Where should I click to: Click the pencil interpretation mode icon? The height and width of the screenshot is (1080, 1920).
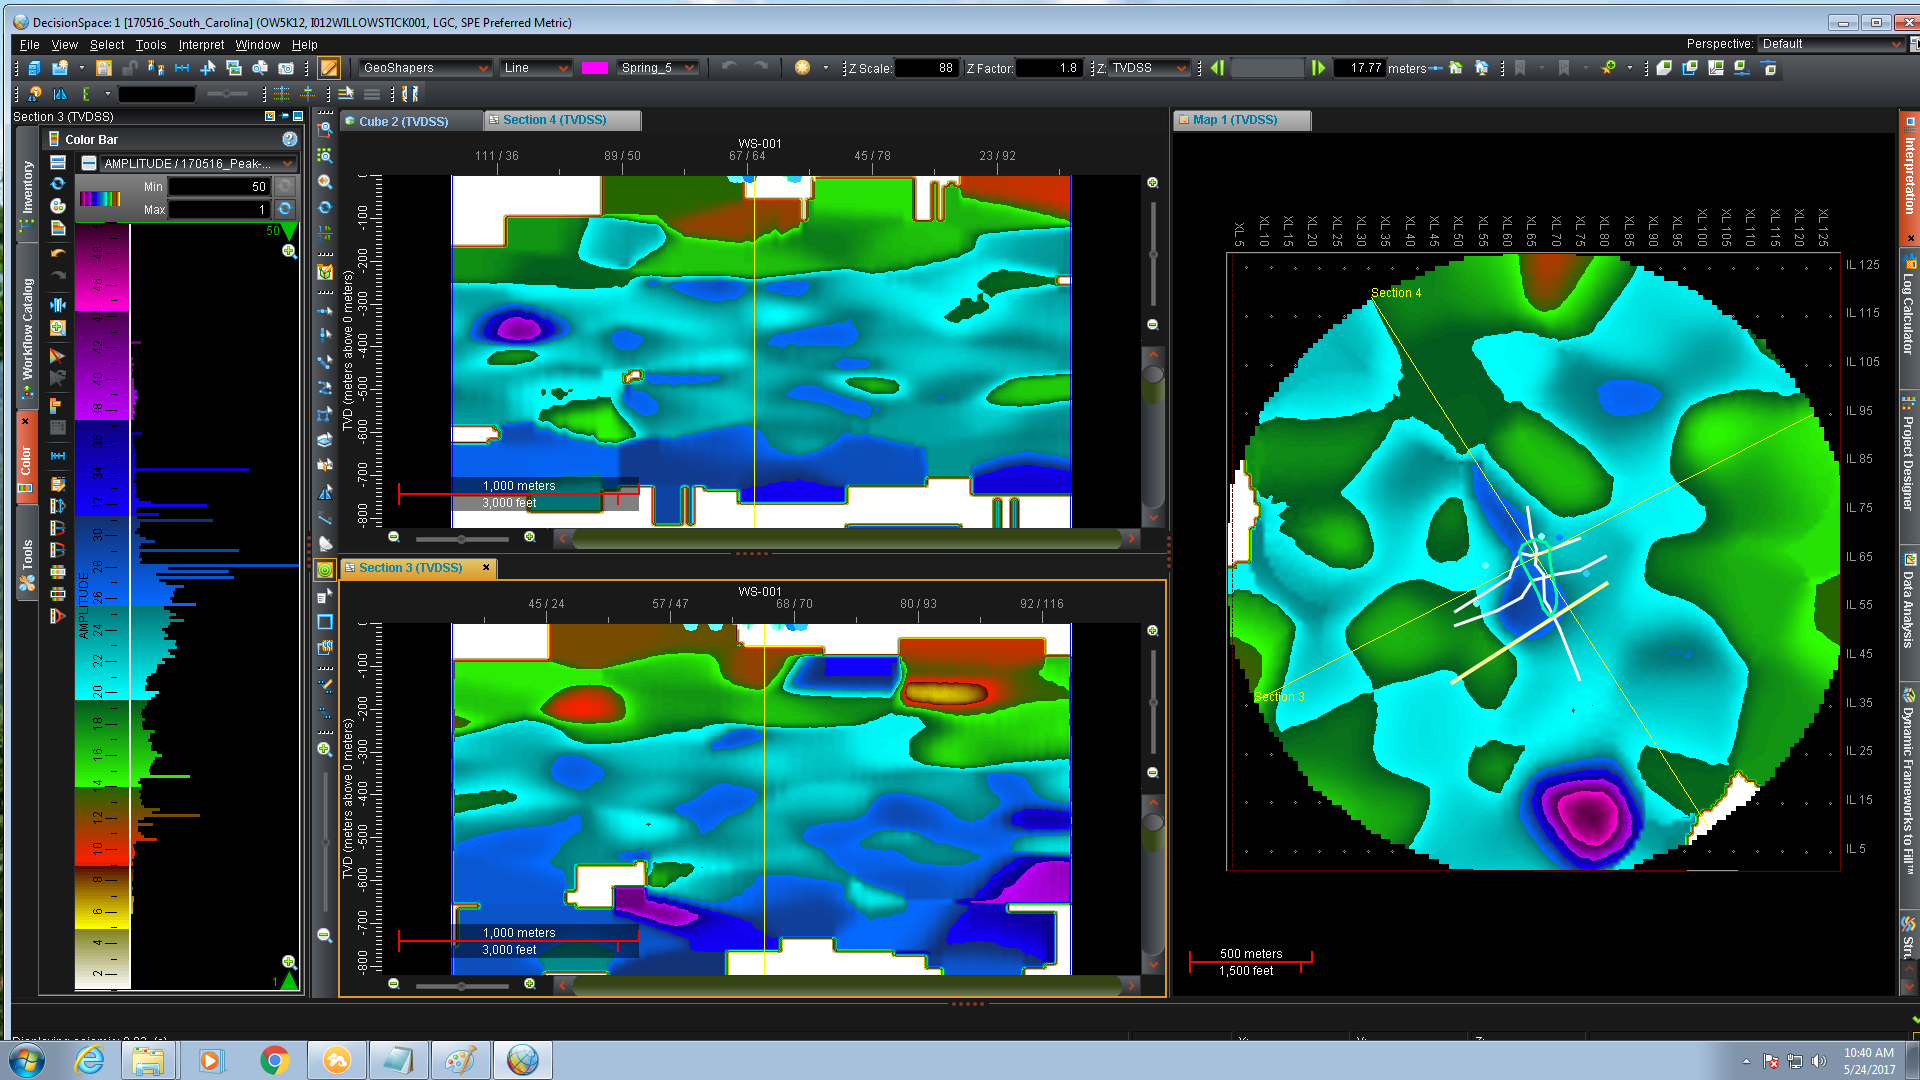click(328, 68)
